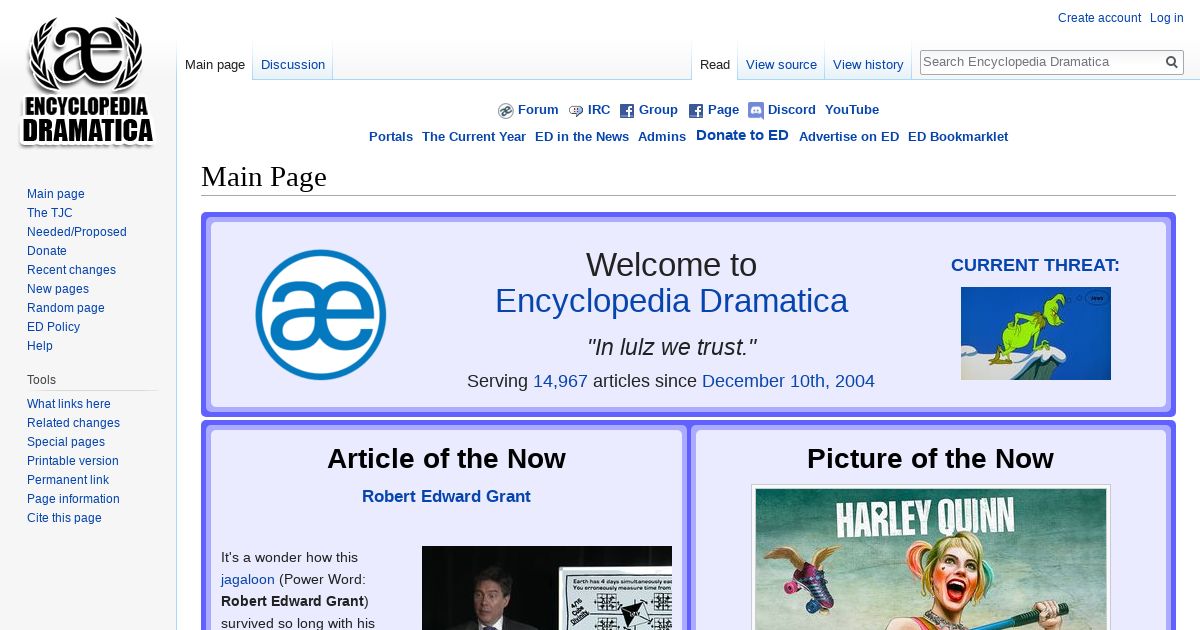Click Facebook icon beside Group

coord(627,111)
